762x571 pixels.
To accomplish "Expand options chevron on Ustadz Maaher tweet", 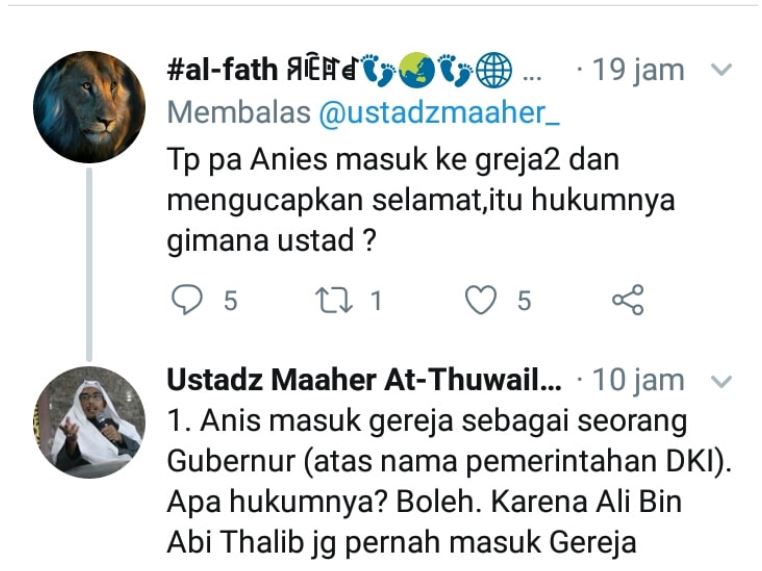I will [x=721, y=381].
